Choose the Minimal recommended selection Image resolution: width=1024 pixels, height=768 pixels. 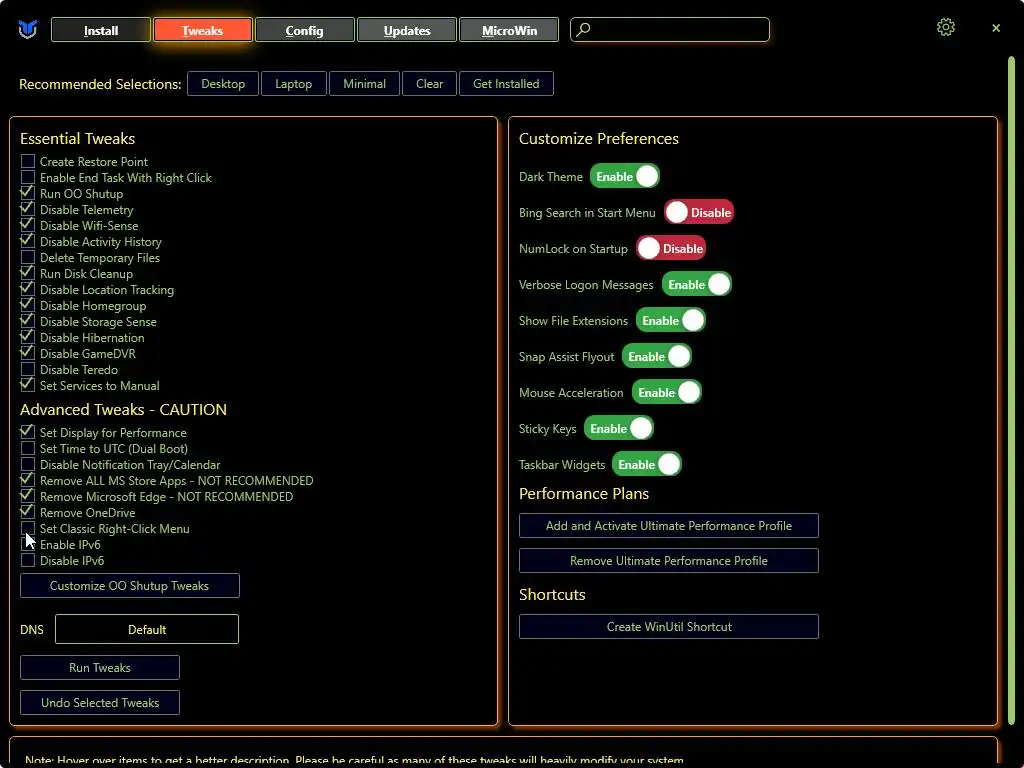point(364,84)
